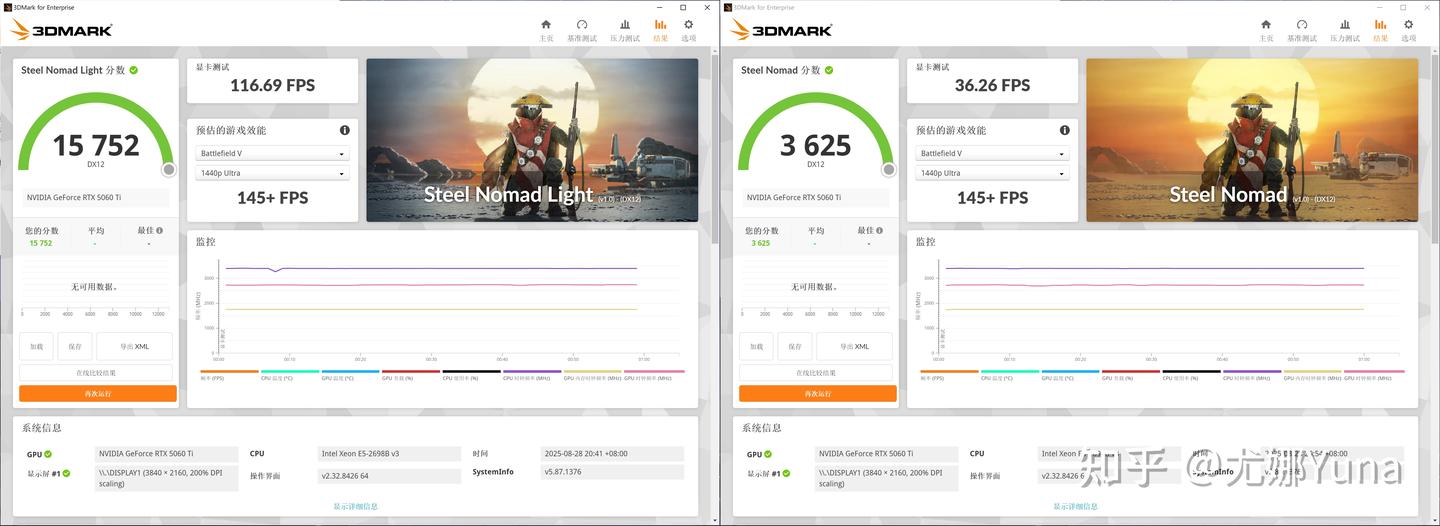Click scrollbar of Steel Nomad Light window

coord(714,150)
